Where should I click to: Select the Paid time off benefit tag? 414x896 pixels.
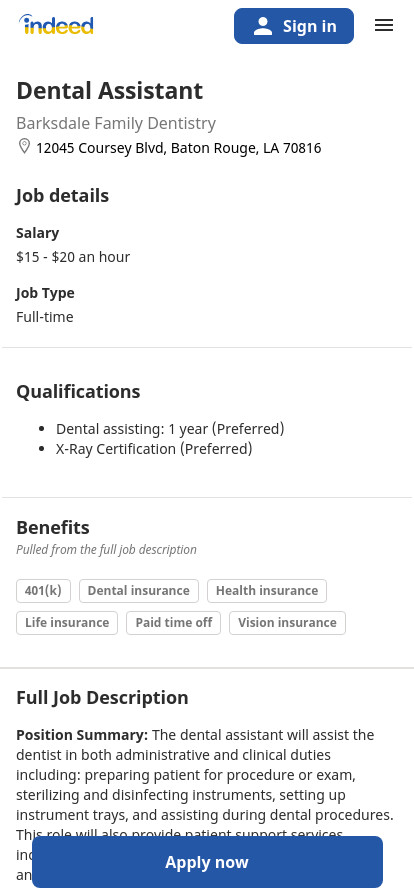pos(174,623)
